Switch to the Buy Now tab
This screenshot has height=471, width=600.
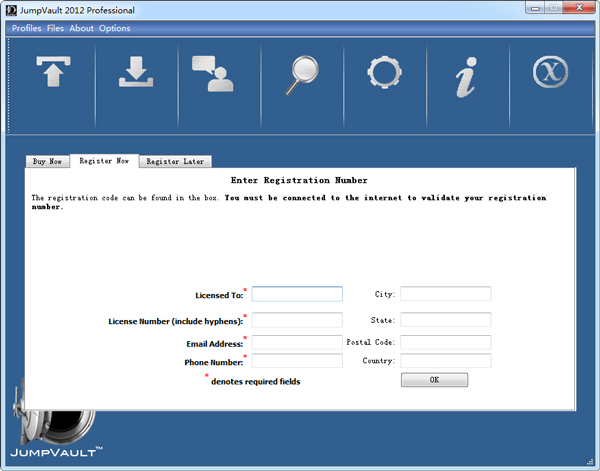click(47, 161)
